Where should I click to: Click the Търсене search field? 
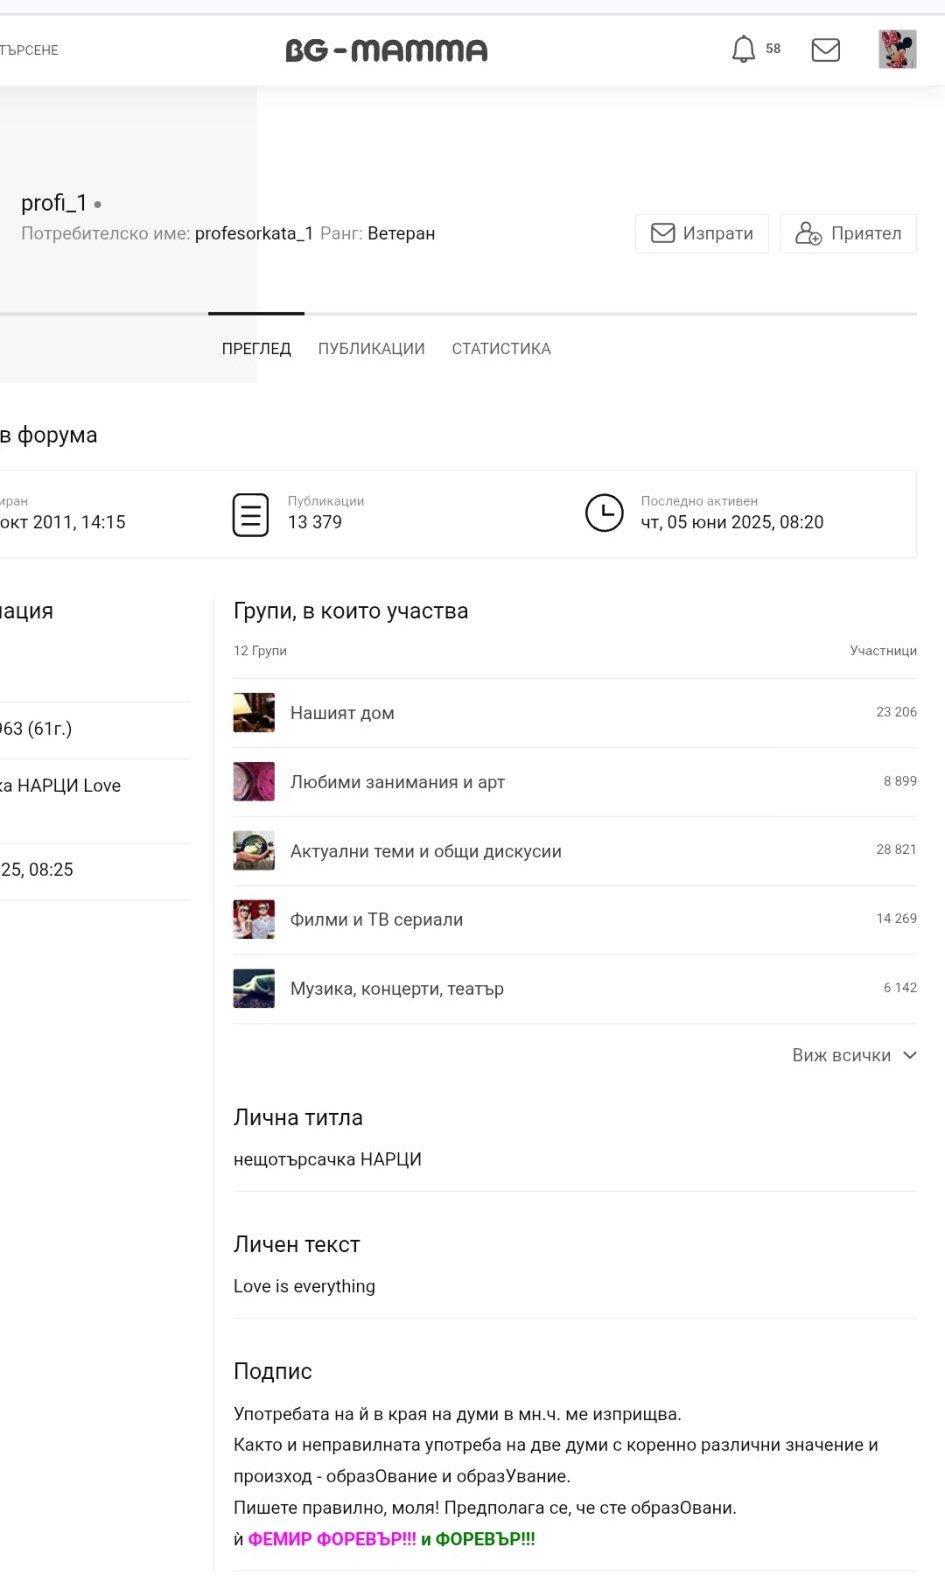30,50
